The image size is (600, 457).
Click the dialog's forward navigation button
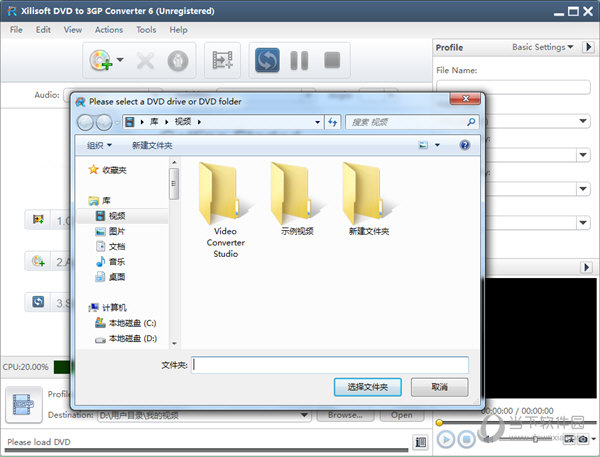click(104, 122)
